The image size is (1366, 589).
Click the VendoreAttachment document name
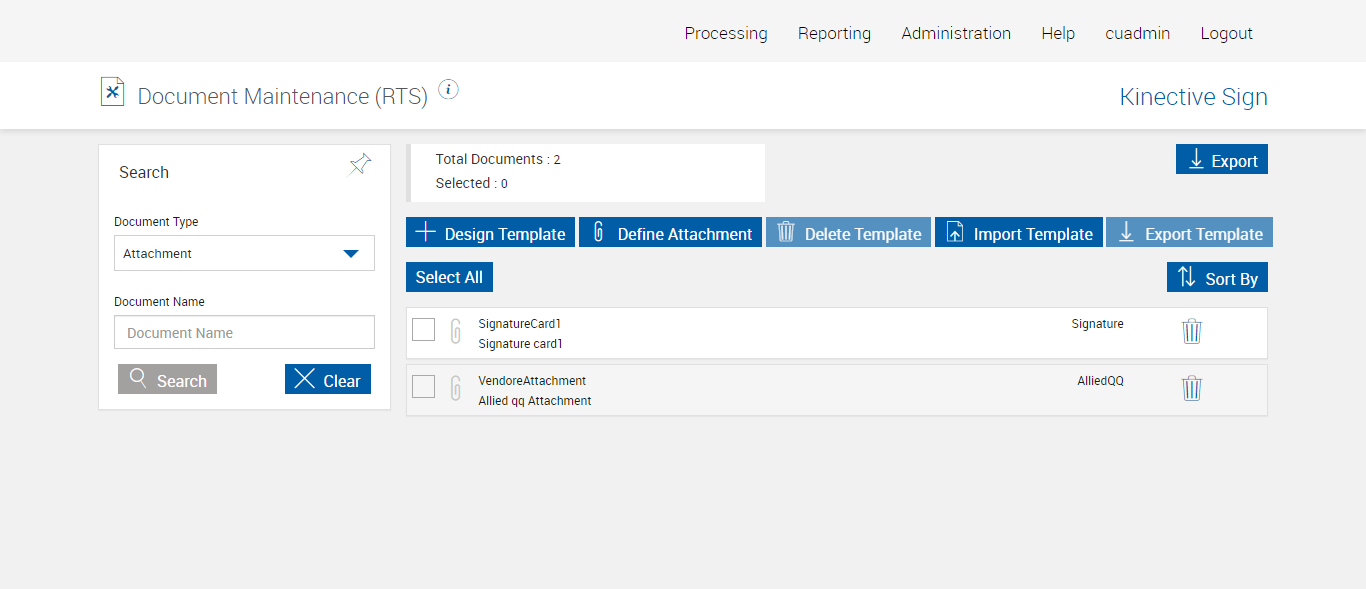click(x=532, y=381)
